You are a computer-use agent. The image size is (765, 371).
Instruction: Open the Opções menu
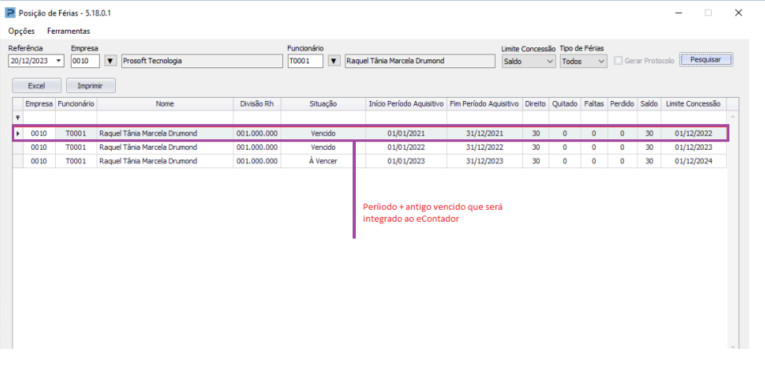(21, 31)
